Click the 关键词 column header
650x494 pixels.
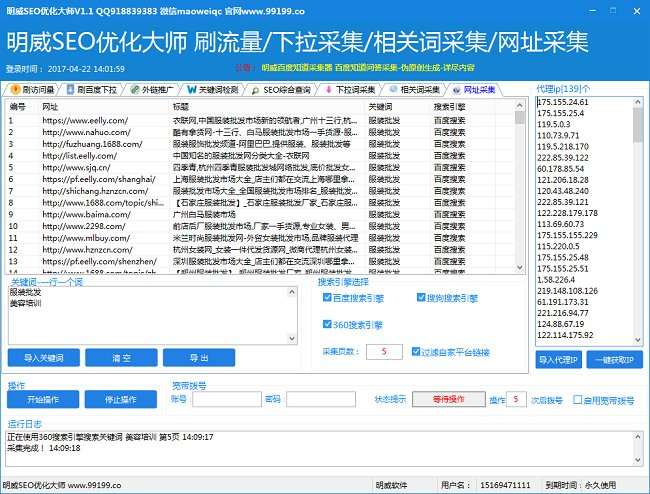(399, 107)
